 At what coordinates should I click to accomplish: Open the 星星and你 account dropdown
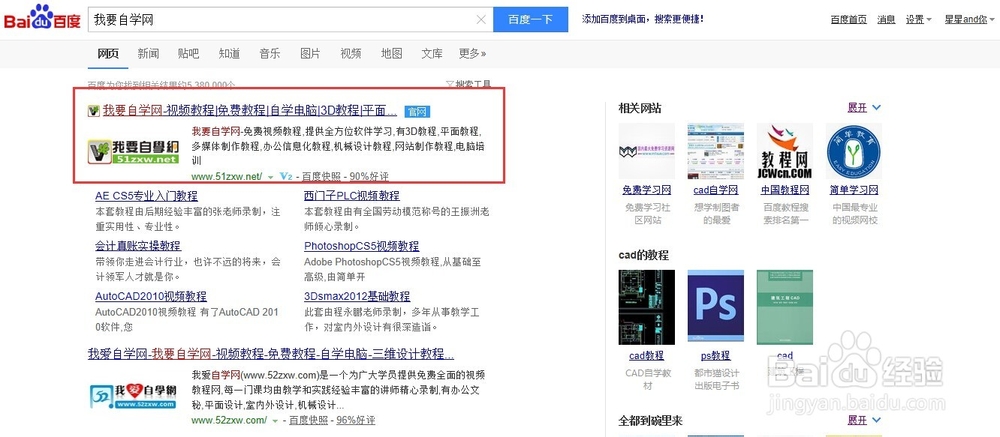pyautogui.click(x=969, y=20)
